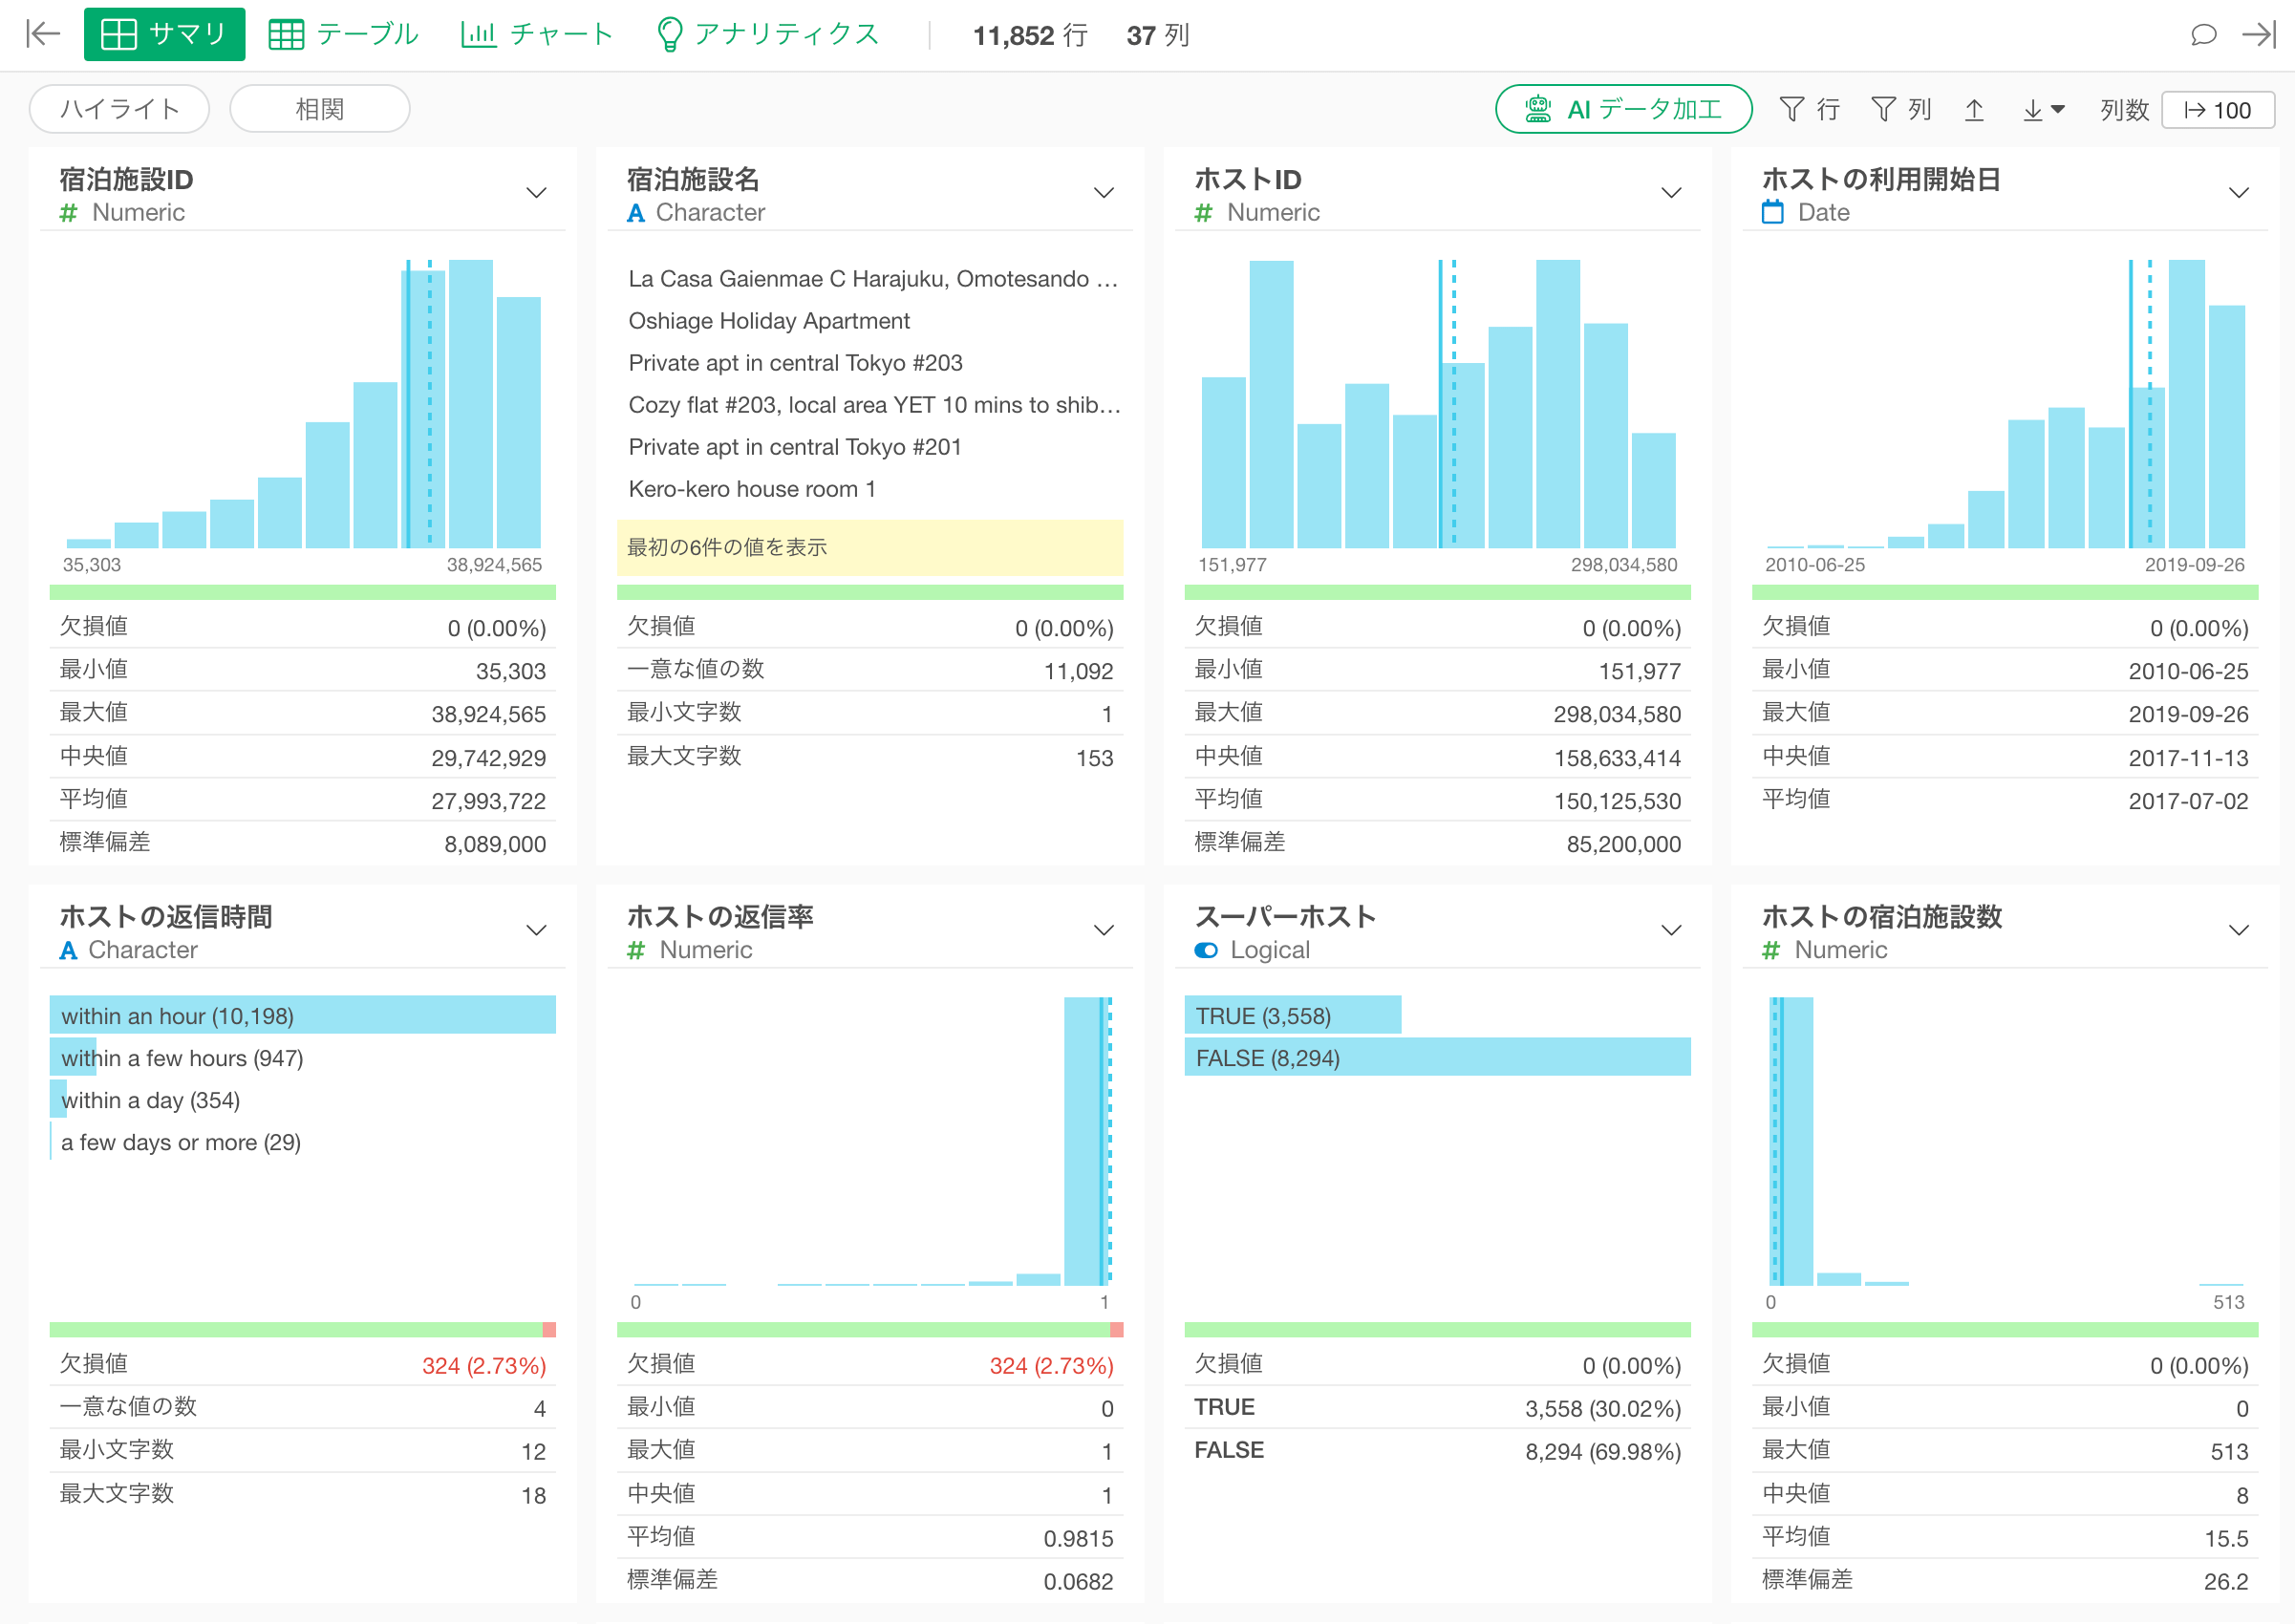Select the チャート view

(536, 35)
